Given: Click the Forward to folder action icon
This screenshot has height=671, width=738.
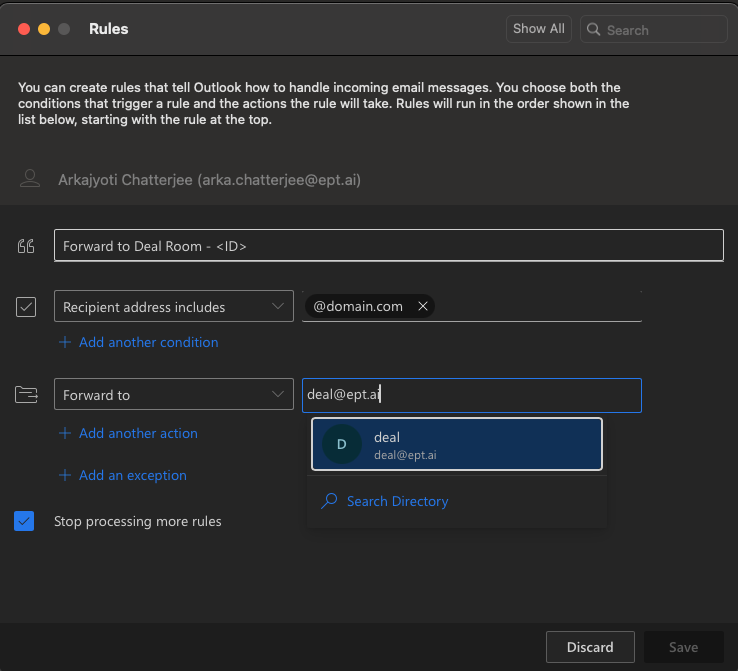Looking at the screenshot, I should 26,395.
